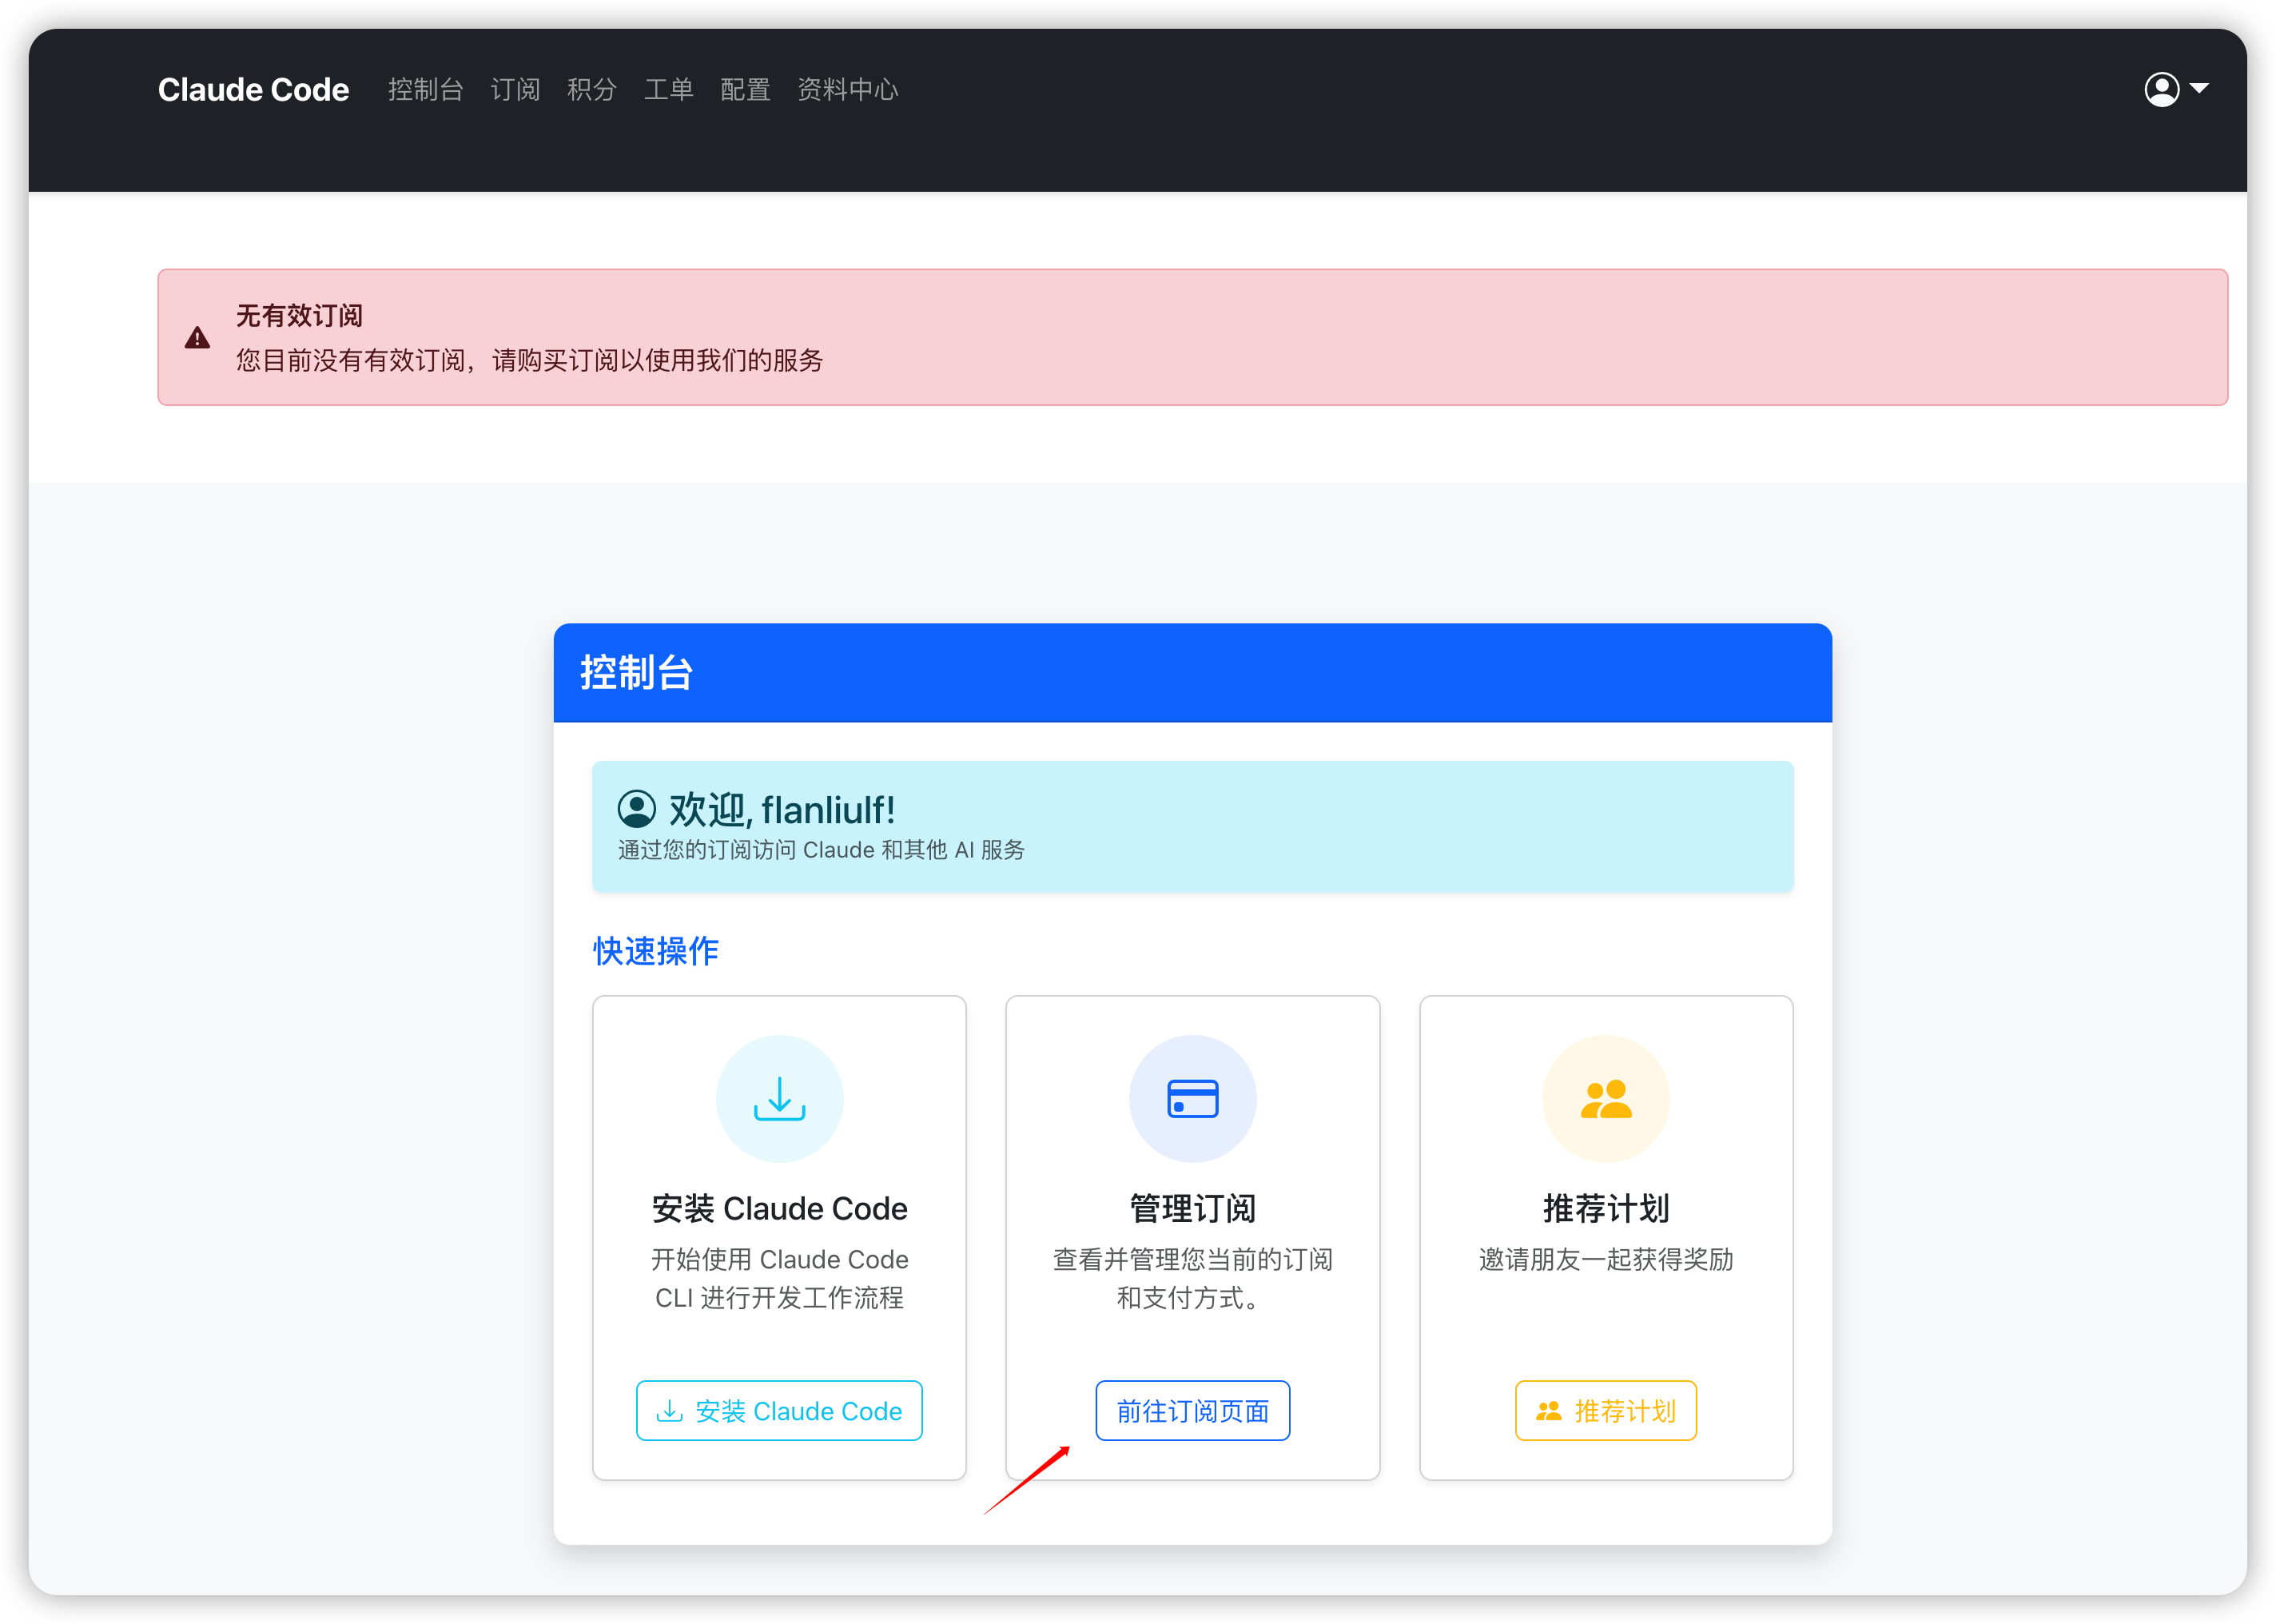
Task: Click the 管理订阅 card heading
Action: tap(1192, 1208)
